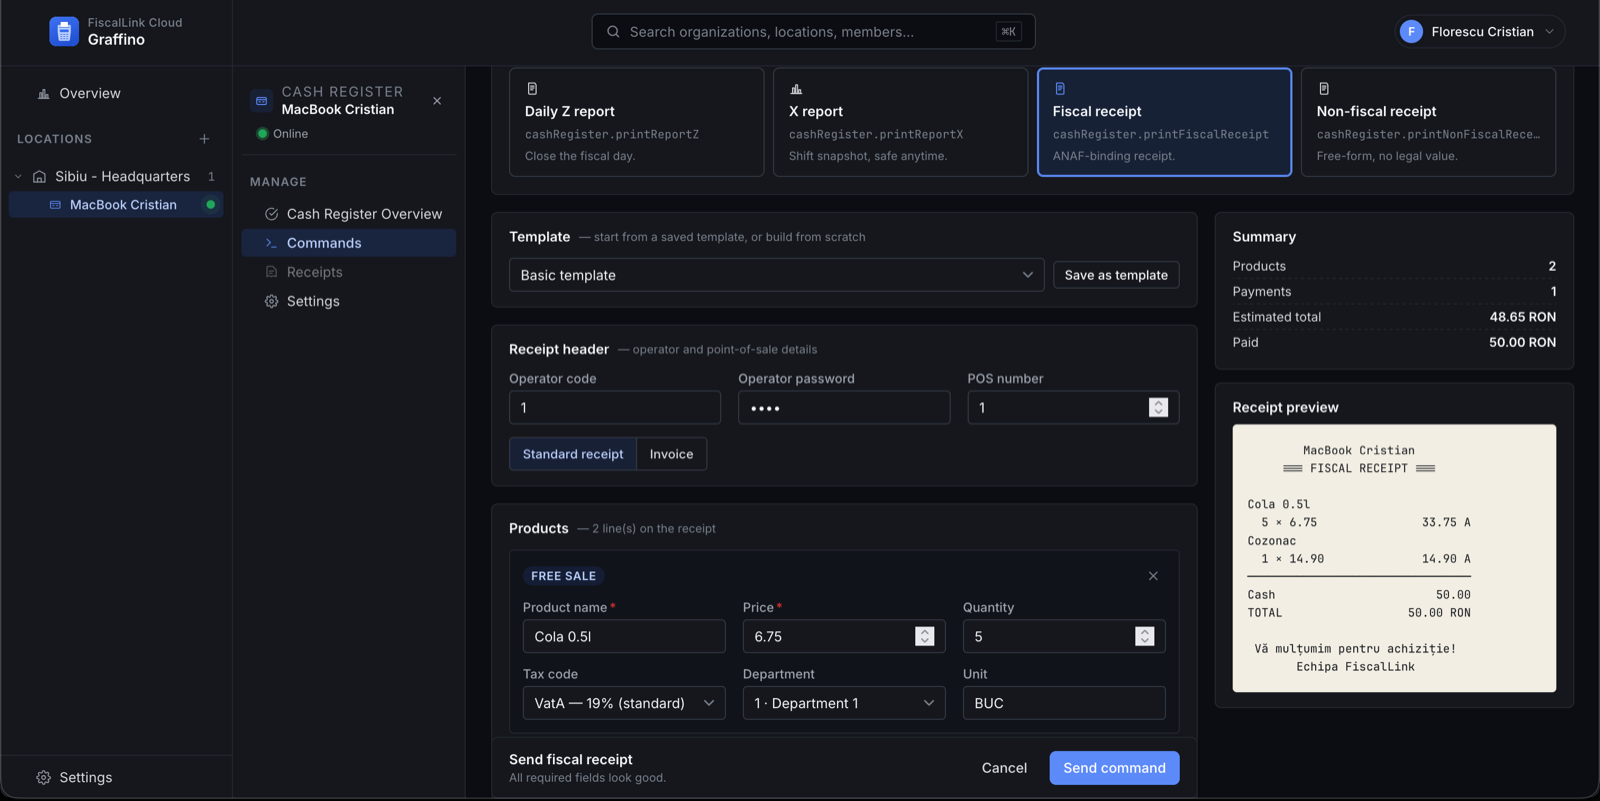This screenshot has height=801, width=1600.
Task: Adjust the POS number stepper
Action: [1158, 407]
